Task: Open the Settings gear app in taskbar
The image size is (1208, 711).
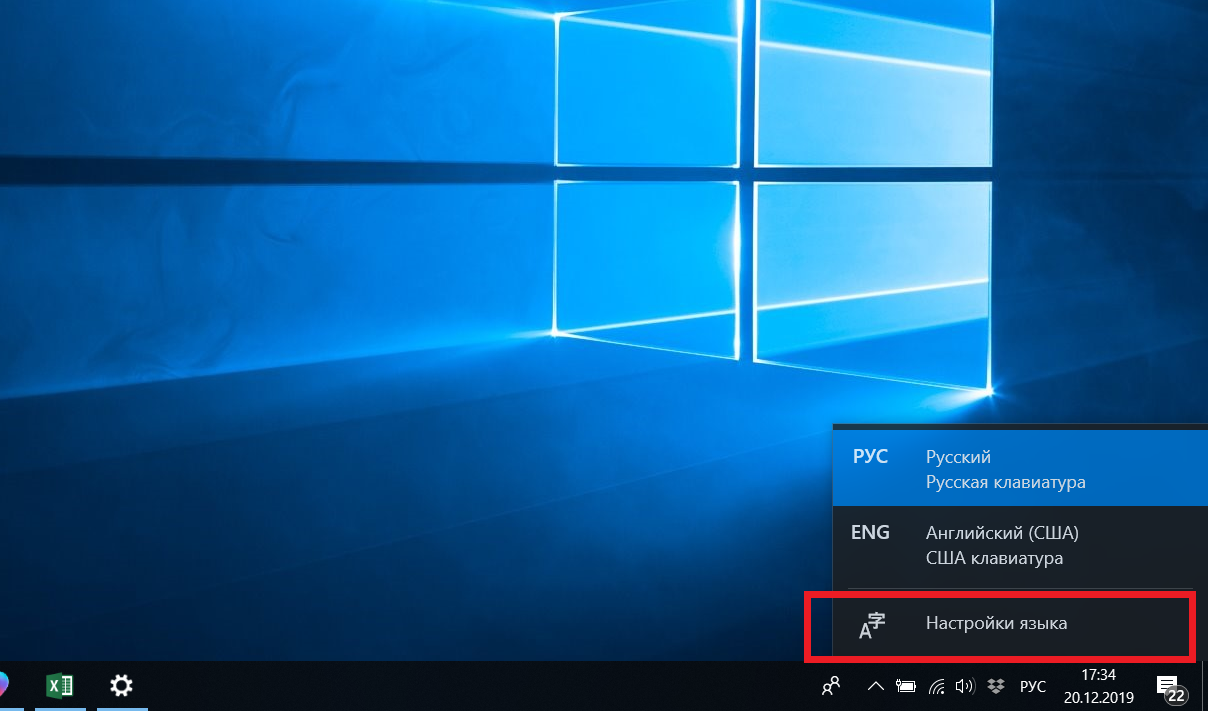Action: click(121, 686)
